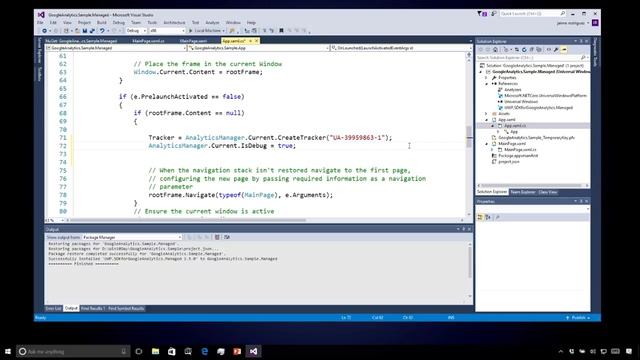Click the bookmark icon in the toolbar
This screenshot has height=360, width=640.
tap(281, 31)
